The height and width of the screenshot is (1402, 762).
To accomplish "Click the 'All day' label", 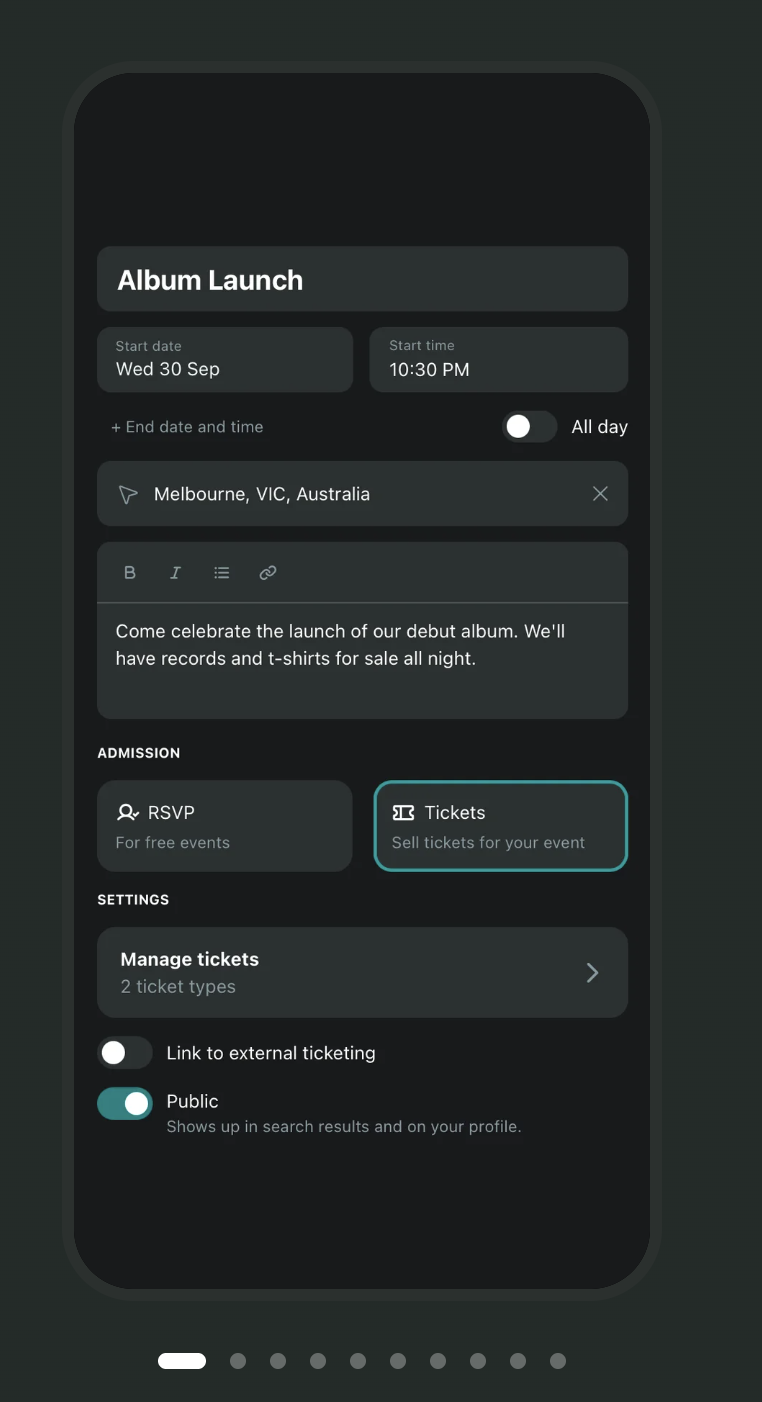I will coord(600,427).
